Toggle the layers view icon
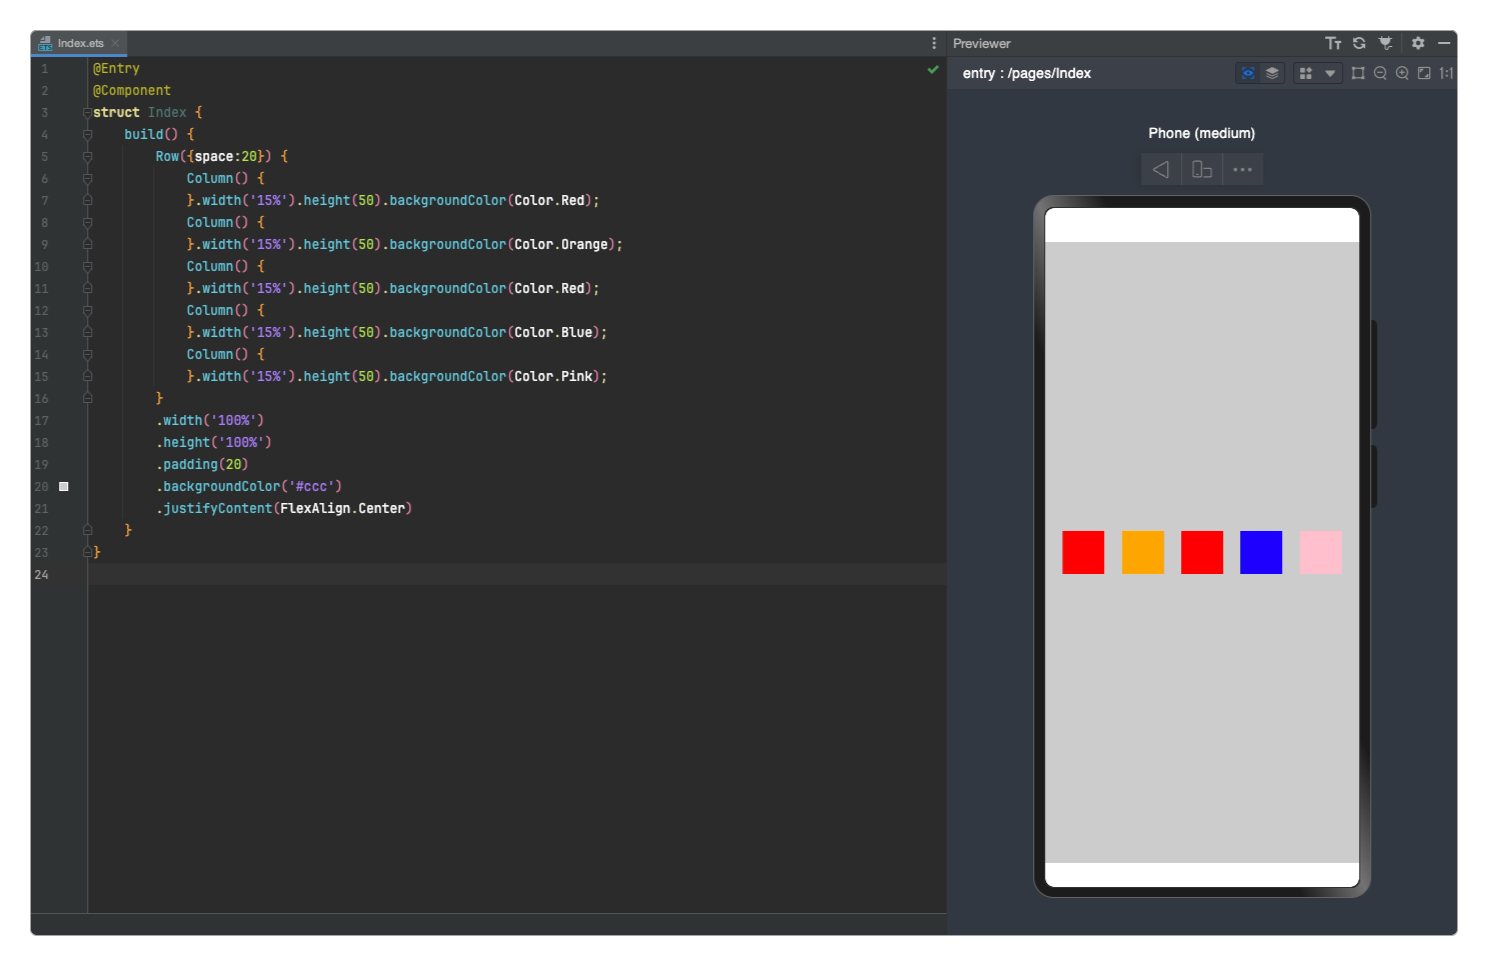 [x=1272, y=73]
